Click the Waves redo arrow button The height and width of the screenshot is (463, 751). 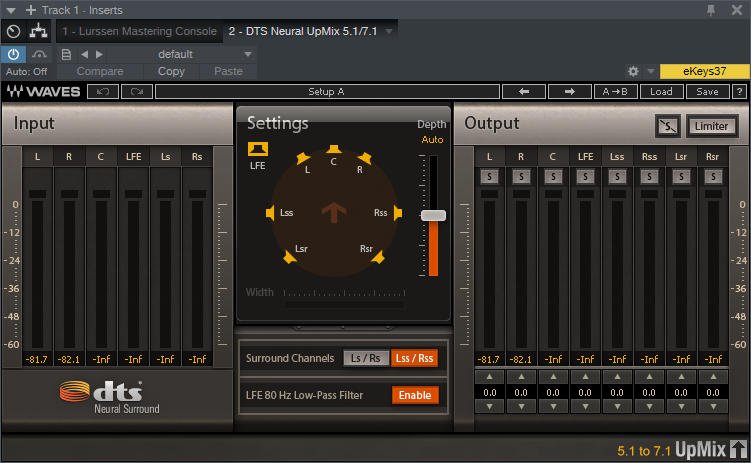point(137,91)
